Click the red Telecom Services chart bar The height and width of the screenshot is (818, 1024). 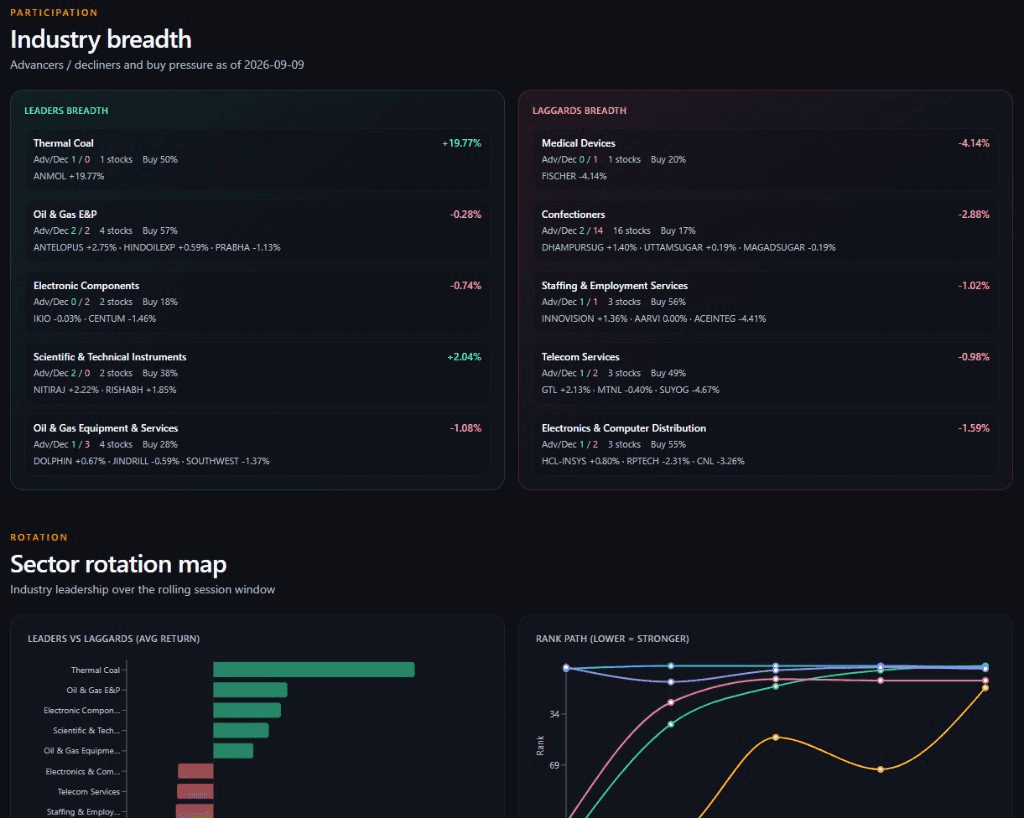pyautogui.click(x=195, y=791)
